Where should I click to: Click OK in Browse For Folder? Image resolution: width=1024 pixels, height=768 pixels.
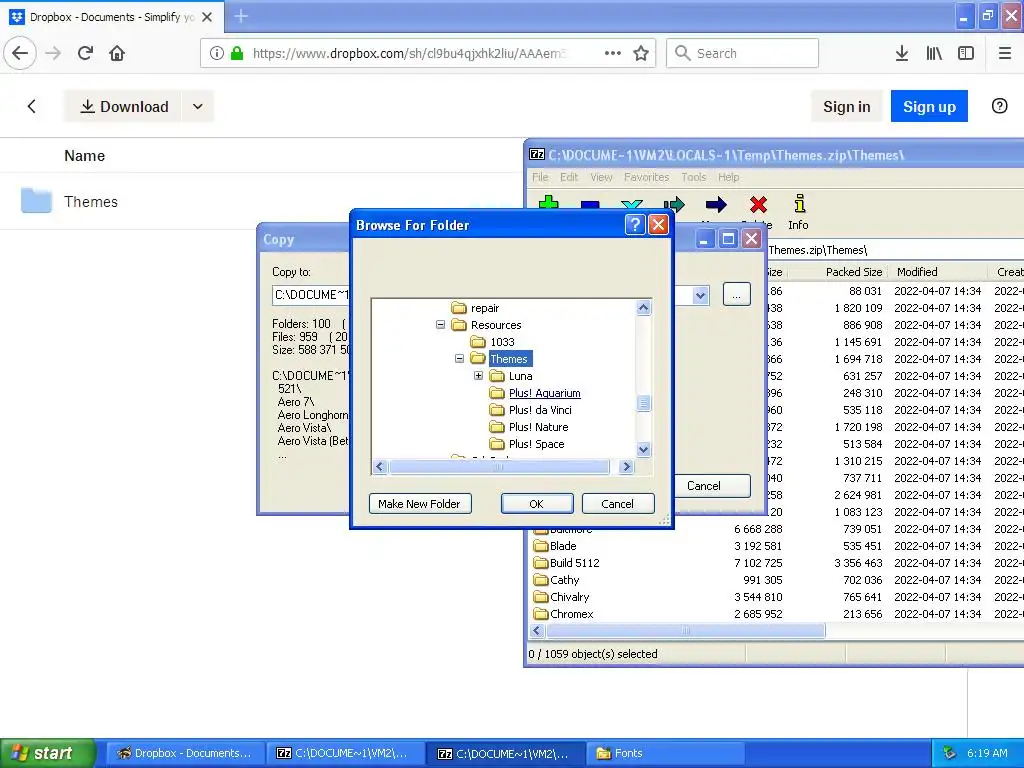coord(537,504)
